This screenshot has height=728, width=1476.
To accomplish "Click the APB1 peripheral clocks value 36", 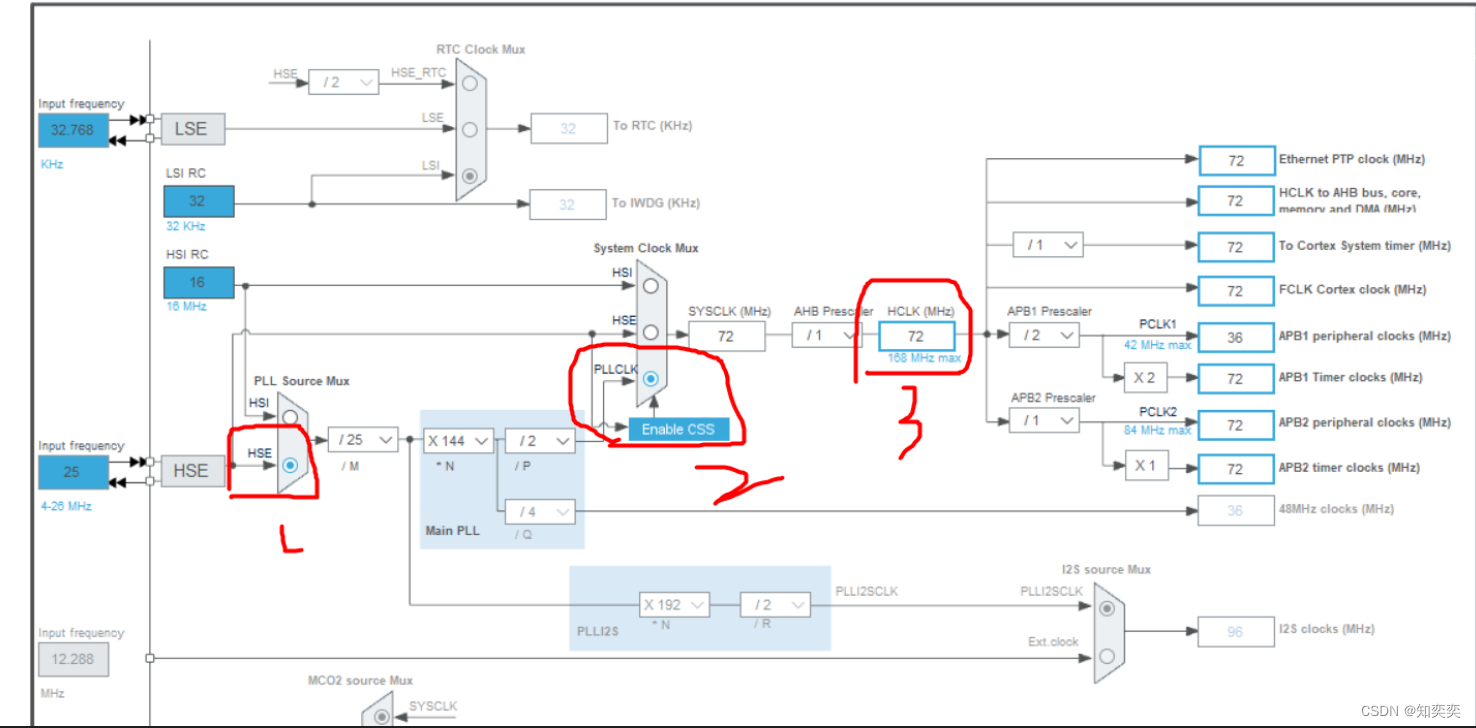I will pos(1237,337).
